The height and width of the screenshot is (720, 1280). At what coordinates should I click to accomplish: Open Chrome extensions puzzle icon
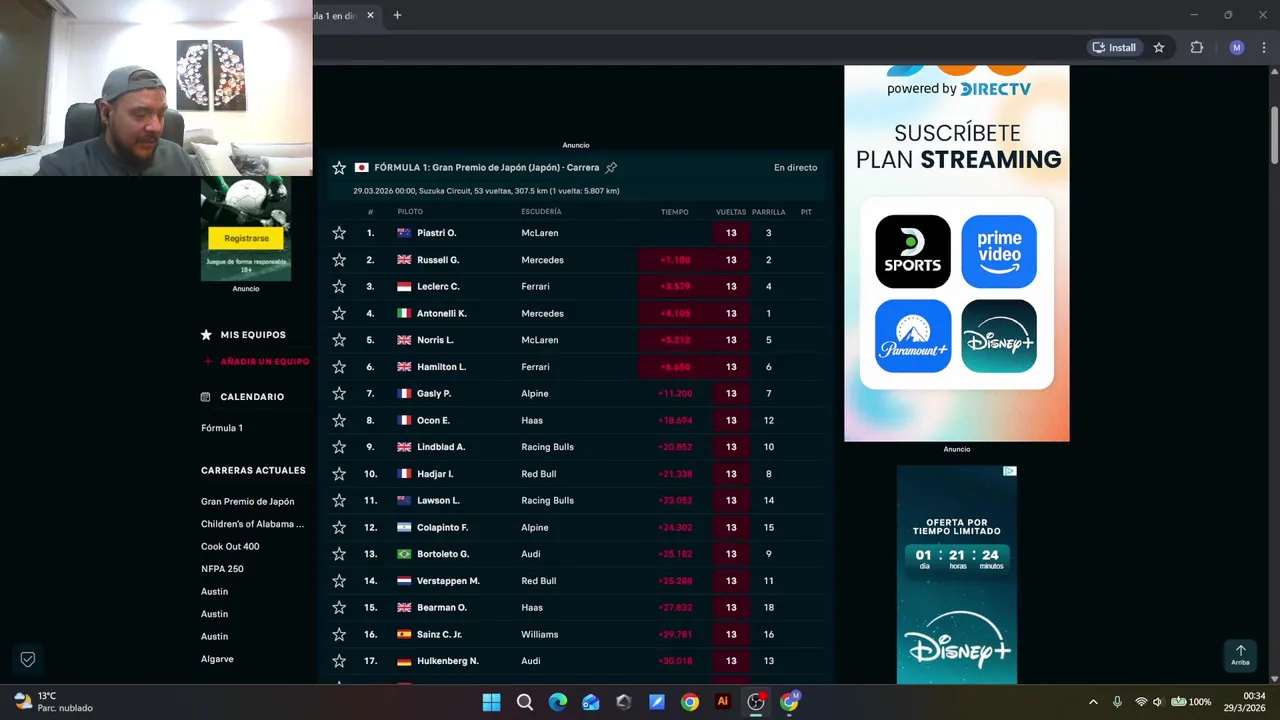coord(1196,47)
